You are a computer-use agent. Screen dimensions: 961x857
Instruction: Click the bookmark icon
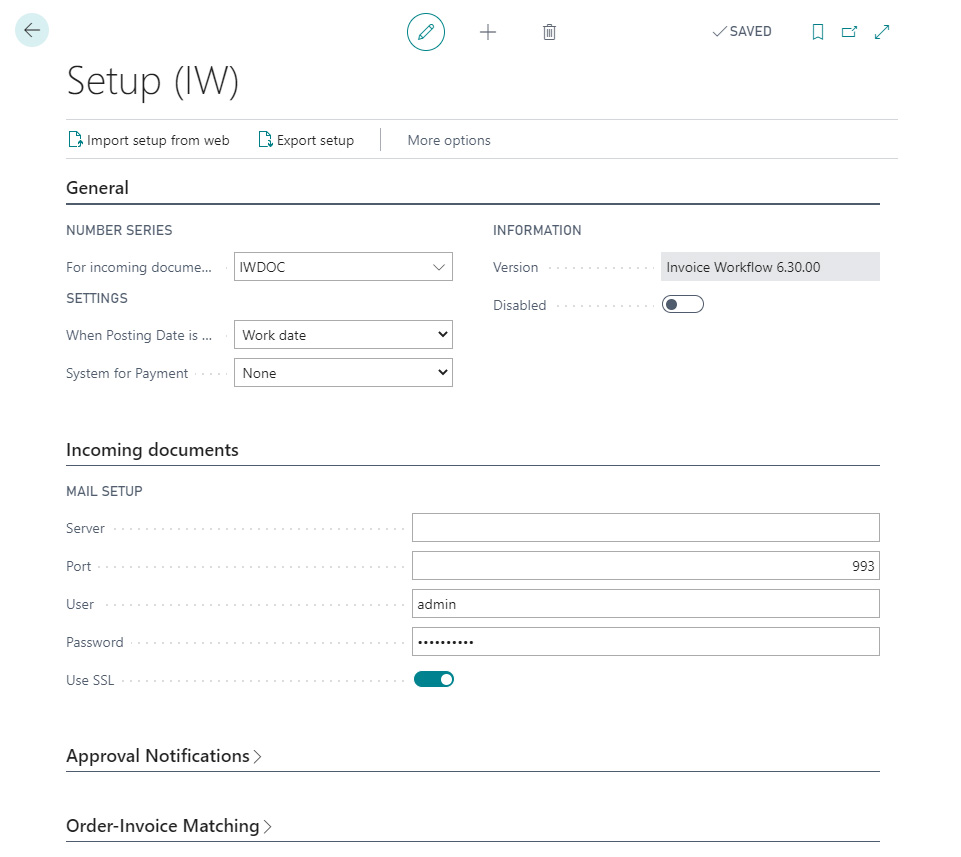pos(818,32)
